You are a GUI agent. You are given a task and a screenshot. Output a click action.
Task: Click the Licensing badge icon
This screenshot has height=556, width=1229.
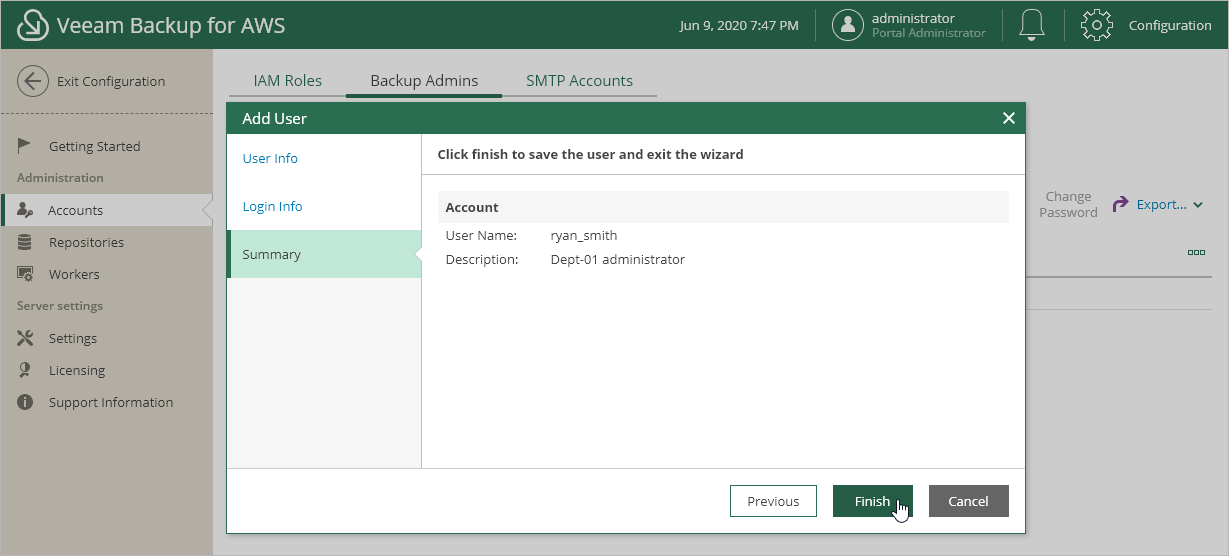pos(26,370)
